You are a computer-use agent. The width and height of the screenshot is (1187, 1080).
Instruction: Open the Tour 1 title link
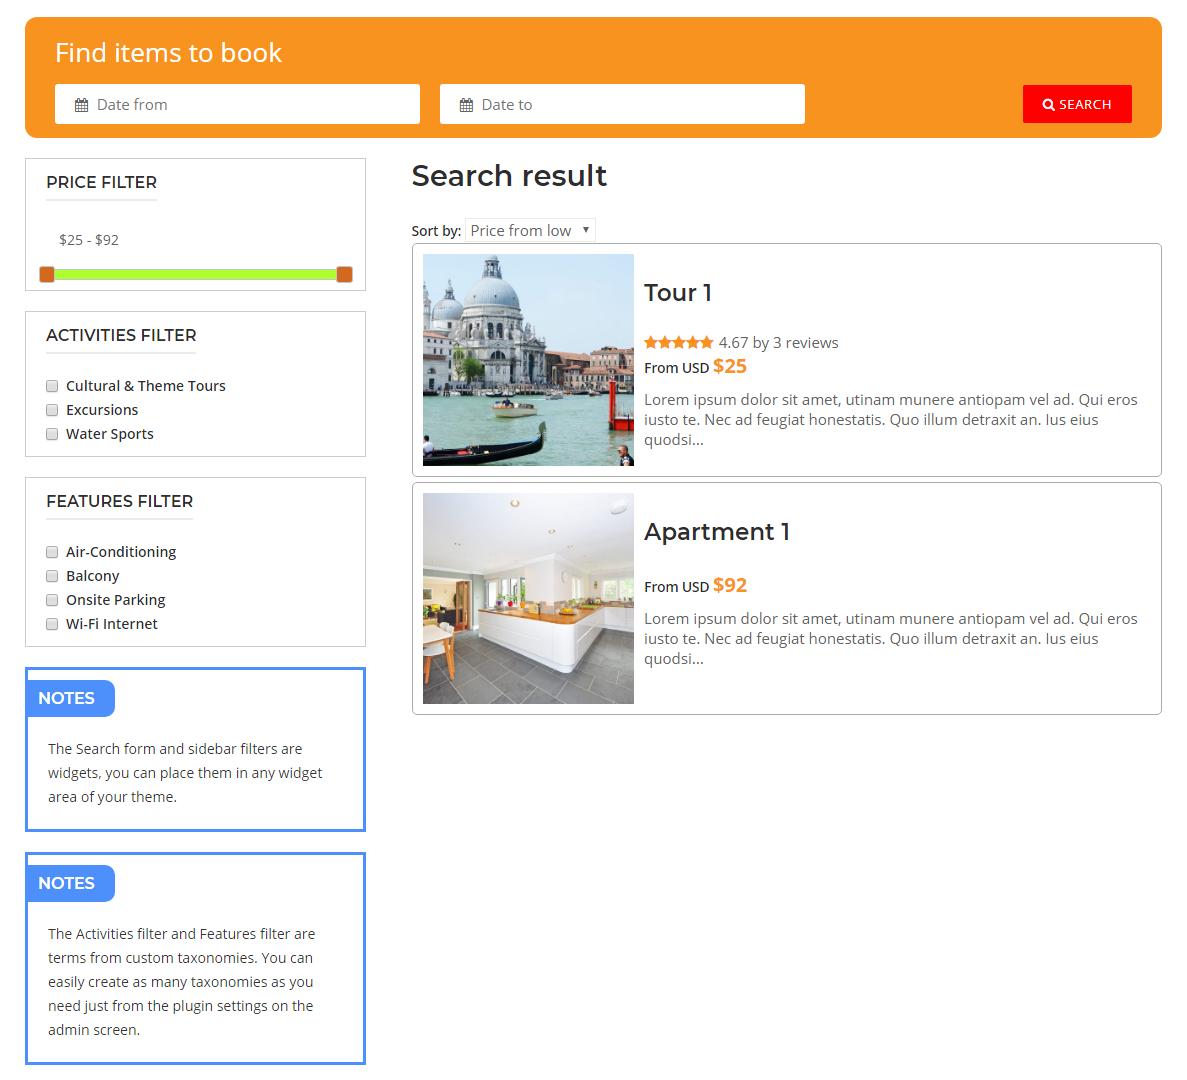point(678,293)
